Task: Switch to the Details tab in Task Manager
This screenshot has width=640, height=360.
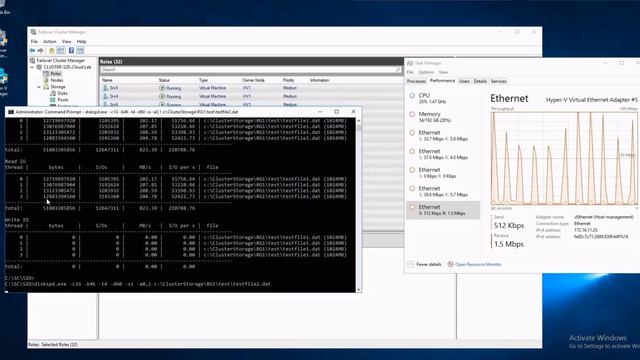Action: click(x=480, y=81)
